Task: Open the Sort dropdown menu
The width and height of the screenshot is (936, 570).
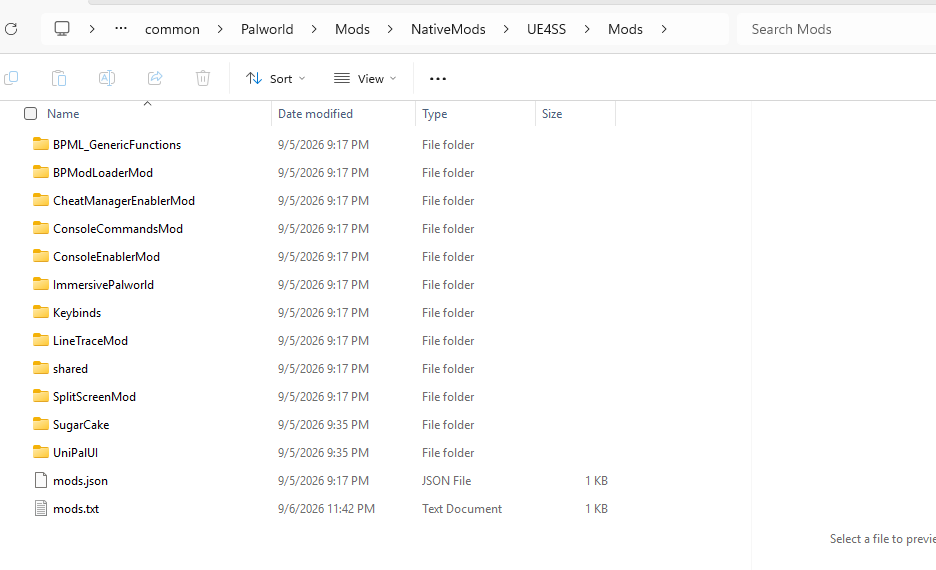Action: [x=276, y=79]
